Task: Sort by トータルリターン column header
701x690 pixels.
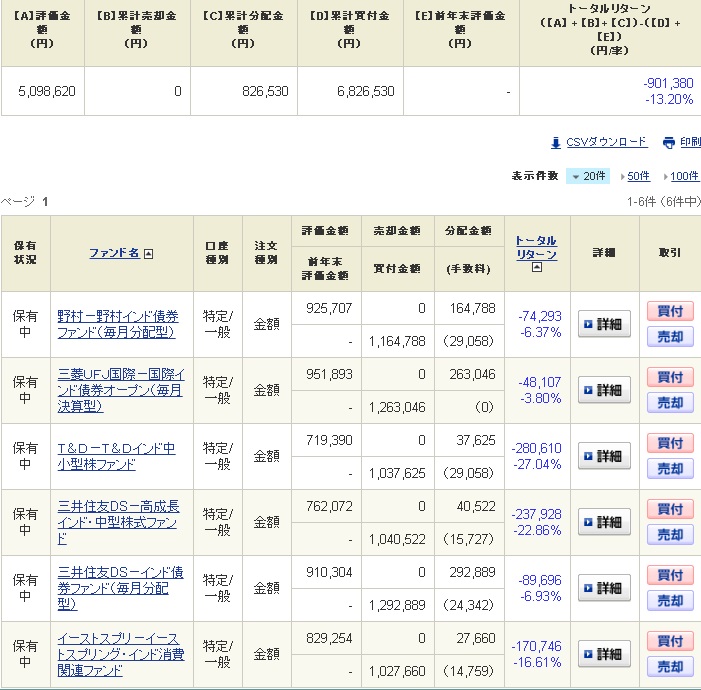Action: [535, 247]
